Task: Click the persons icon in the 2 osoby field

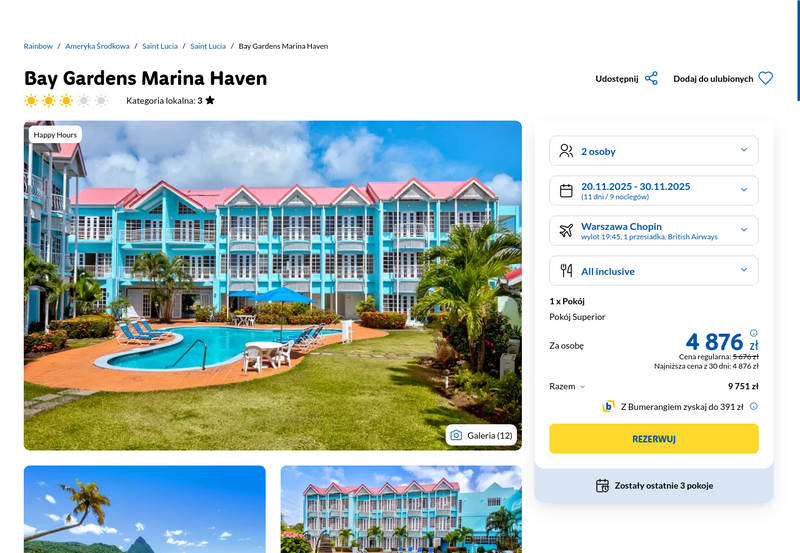Action: (x=566, y=150)
